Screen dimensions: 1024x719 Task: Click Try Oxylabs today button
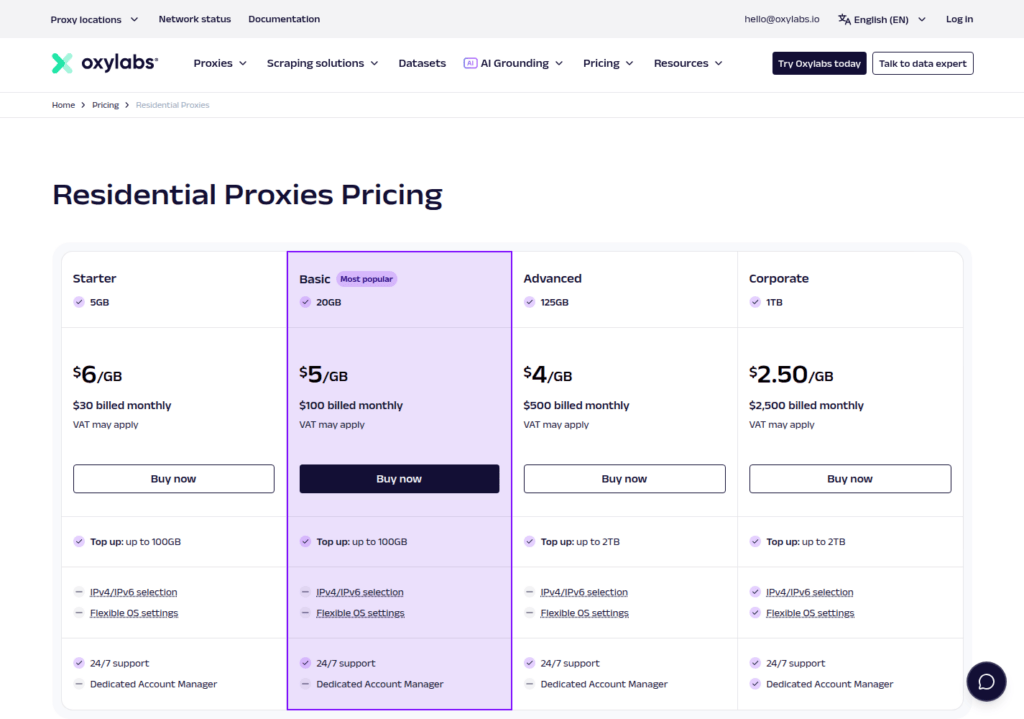(819, 63)
